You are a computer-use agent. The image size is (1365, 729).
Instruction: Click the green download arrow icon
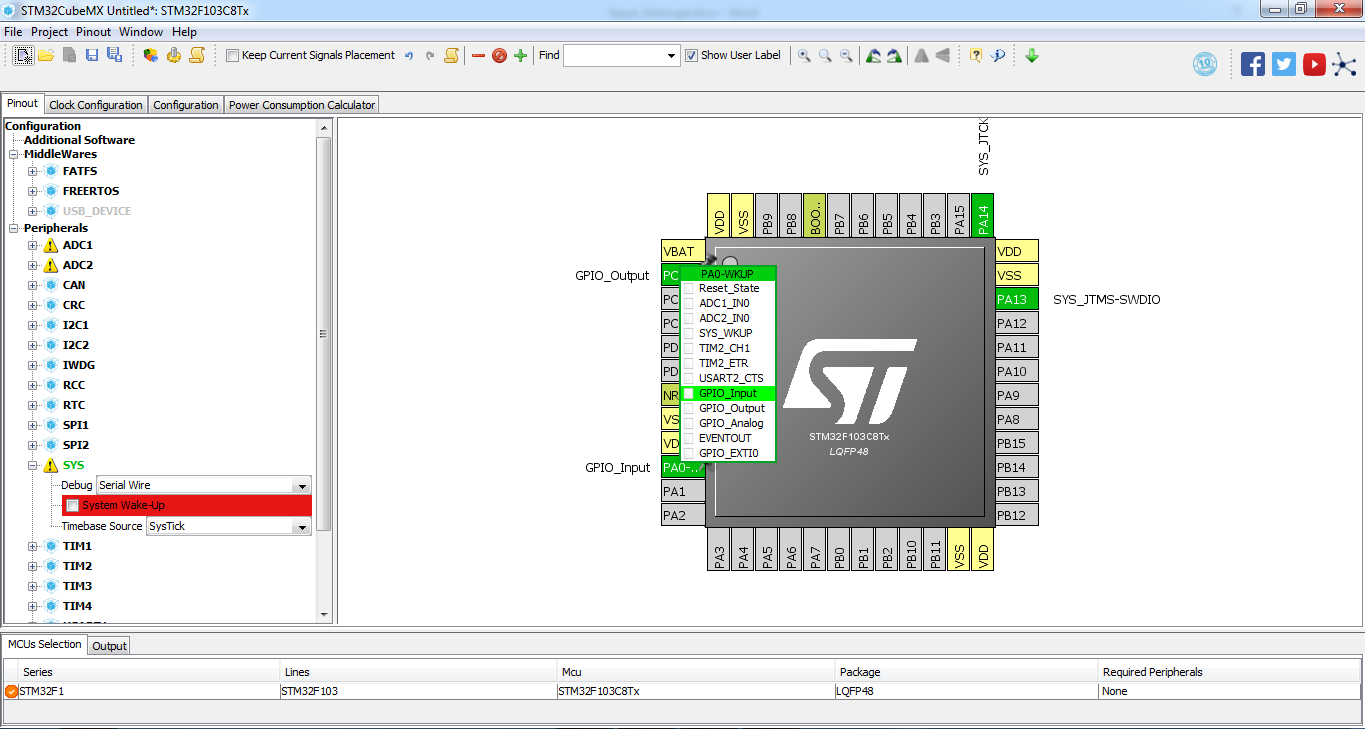(1032, 55)
